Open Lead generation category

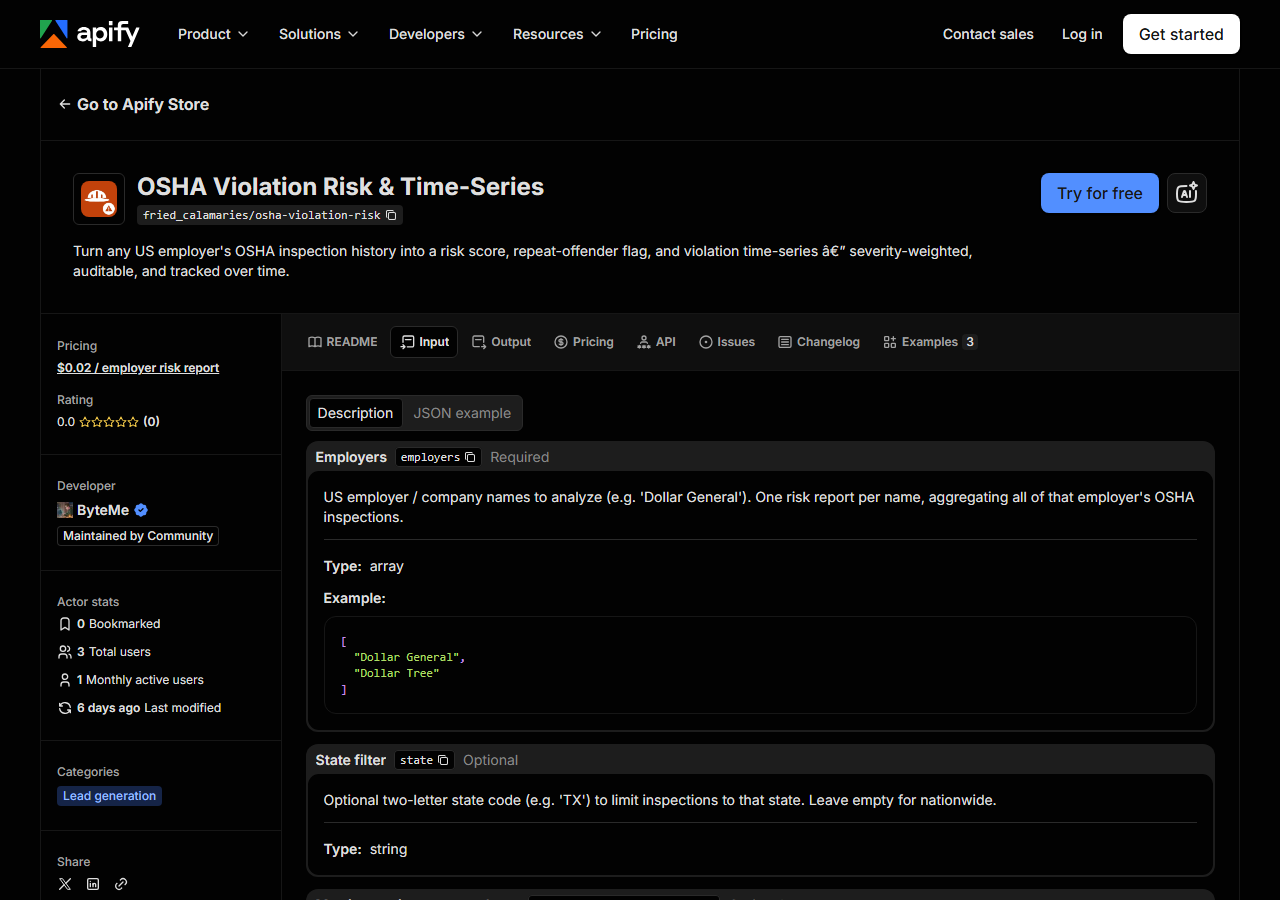click(x=110, y=796)
